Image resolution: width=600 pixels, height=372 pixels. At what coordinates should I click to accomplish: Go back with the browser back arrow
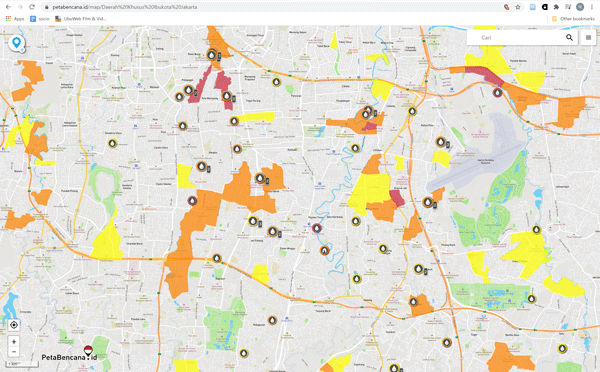[x=8, y=7]
